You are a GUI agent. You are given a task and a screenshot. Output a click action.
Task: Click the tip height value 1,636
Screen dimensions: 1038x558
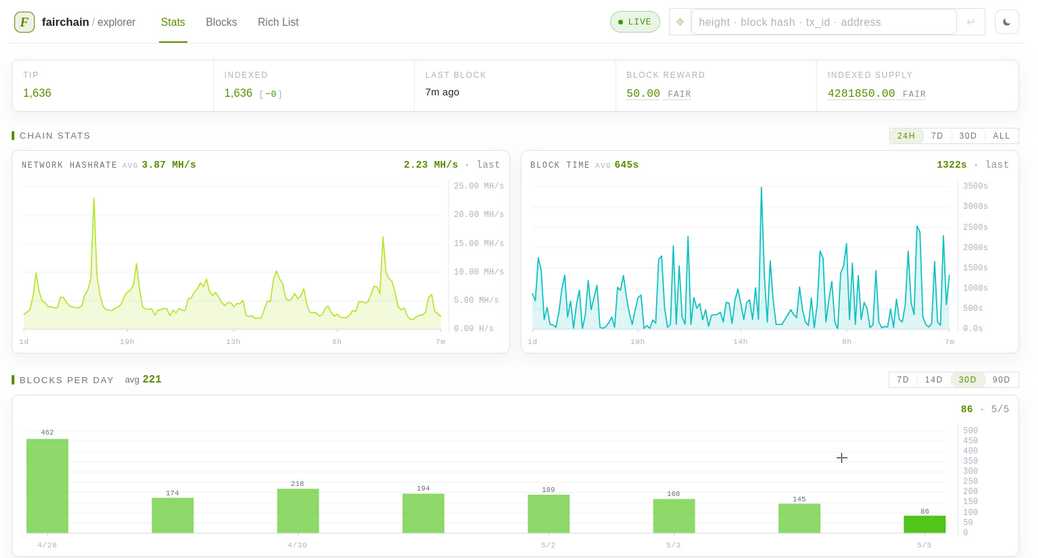37,93
